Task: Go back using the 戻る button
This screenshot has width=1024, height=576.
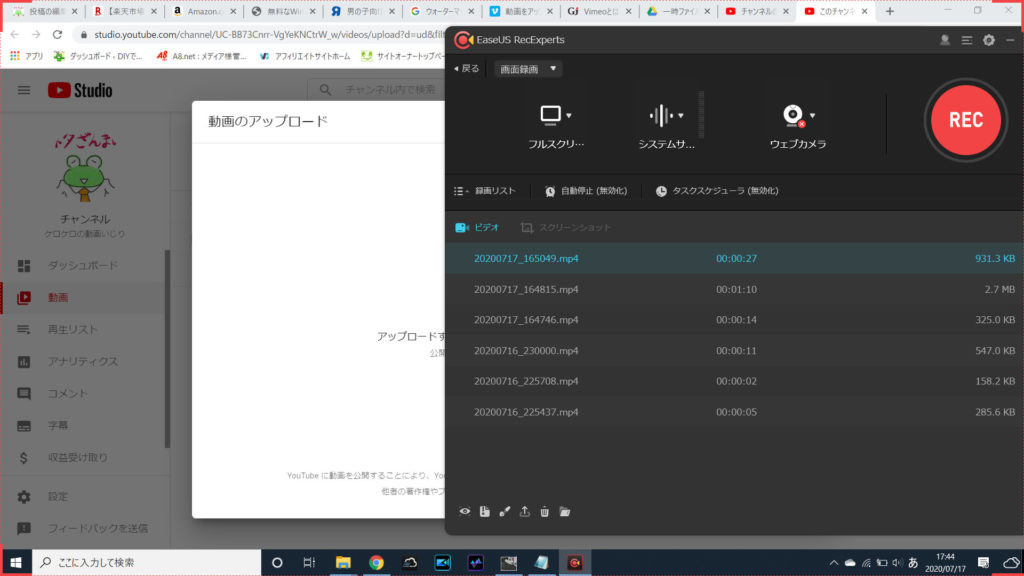Action: (x=466, y=69)
